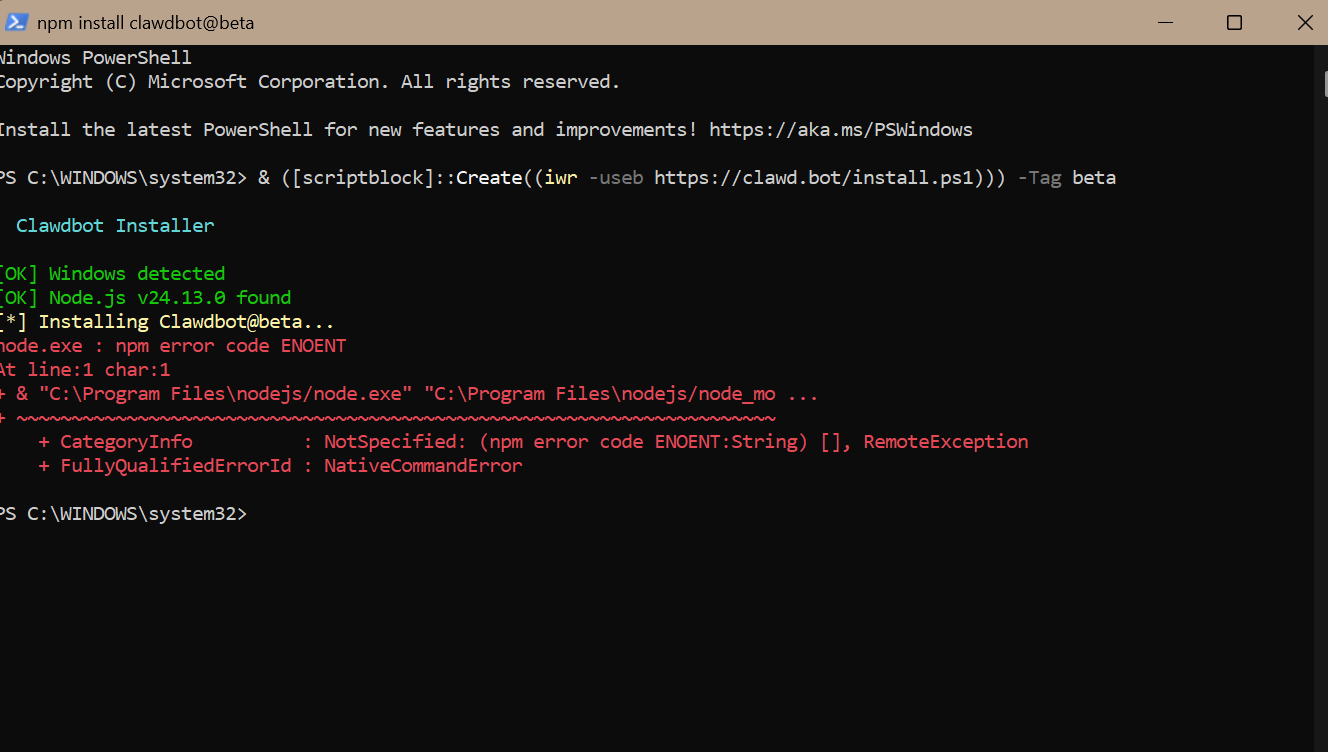Click the PowerShell icon in title bar
Screen dimensions: 1328x752
(16, 22)
